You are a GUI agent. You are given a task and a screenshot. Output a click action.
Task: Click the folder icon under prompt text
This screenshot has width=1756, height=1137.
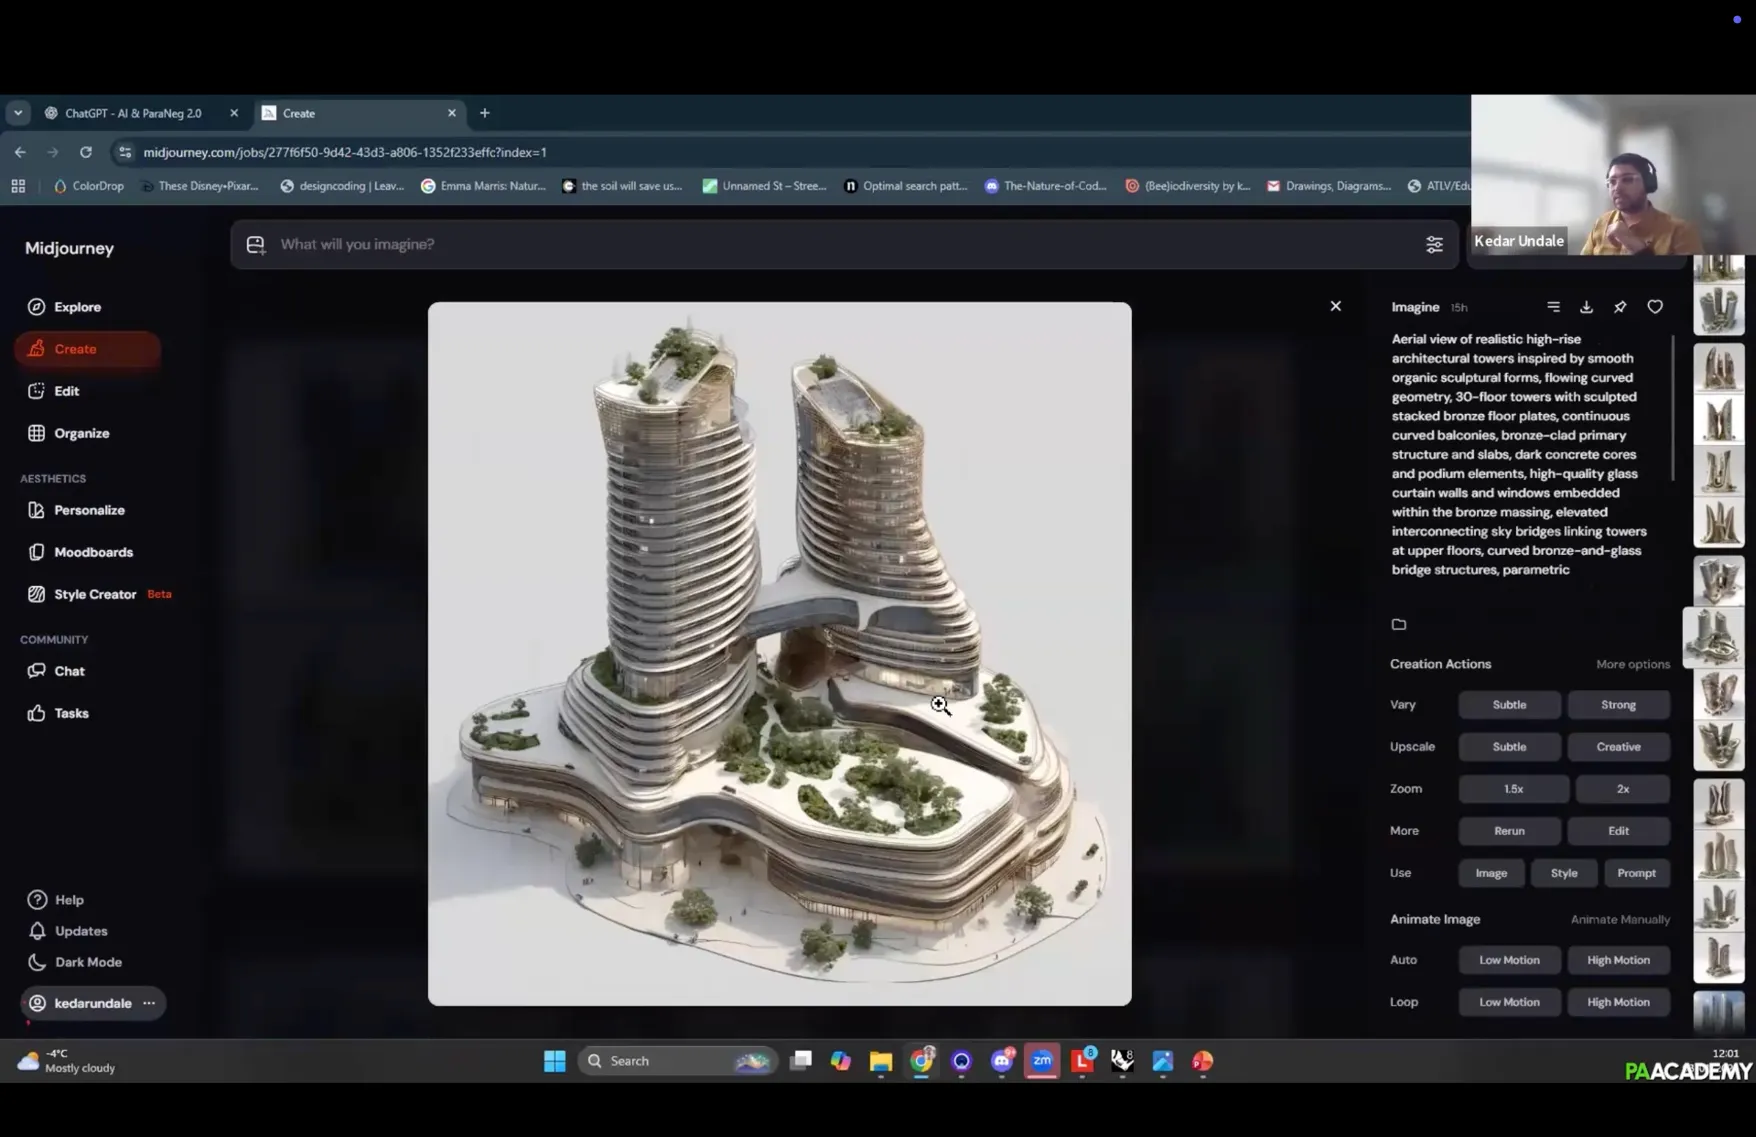pyautogui.click(x=1399, y=625)
